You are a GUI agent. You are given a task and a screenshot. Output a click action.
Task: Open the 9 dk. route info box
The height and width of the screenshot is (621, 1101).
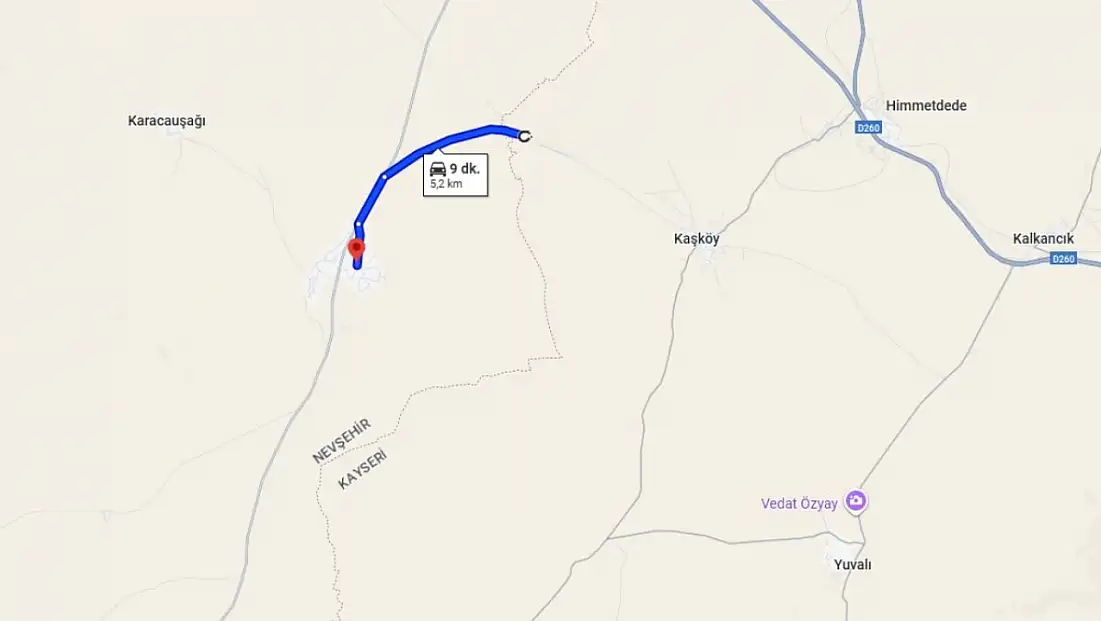(x=455, y=175)
